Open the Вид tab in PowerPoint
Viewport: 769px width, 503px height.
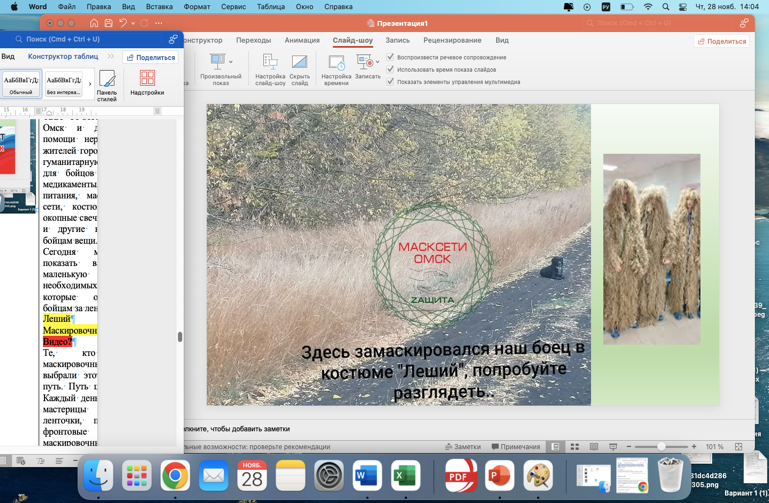coord(502,40)
